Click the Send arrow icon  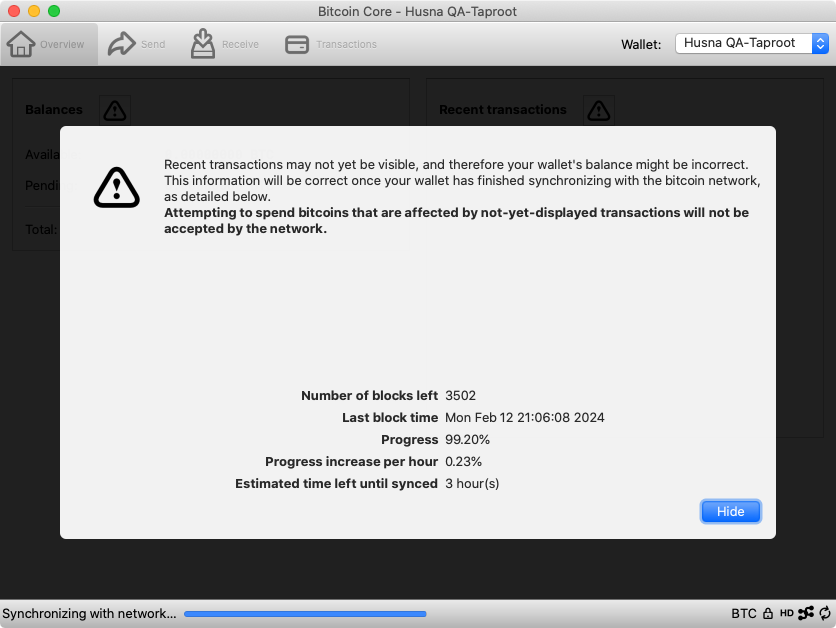122,44
